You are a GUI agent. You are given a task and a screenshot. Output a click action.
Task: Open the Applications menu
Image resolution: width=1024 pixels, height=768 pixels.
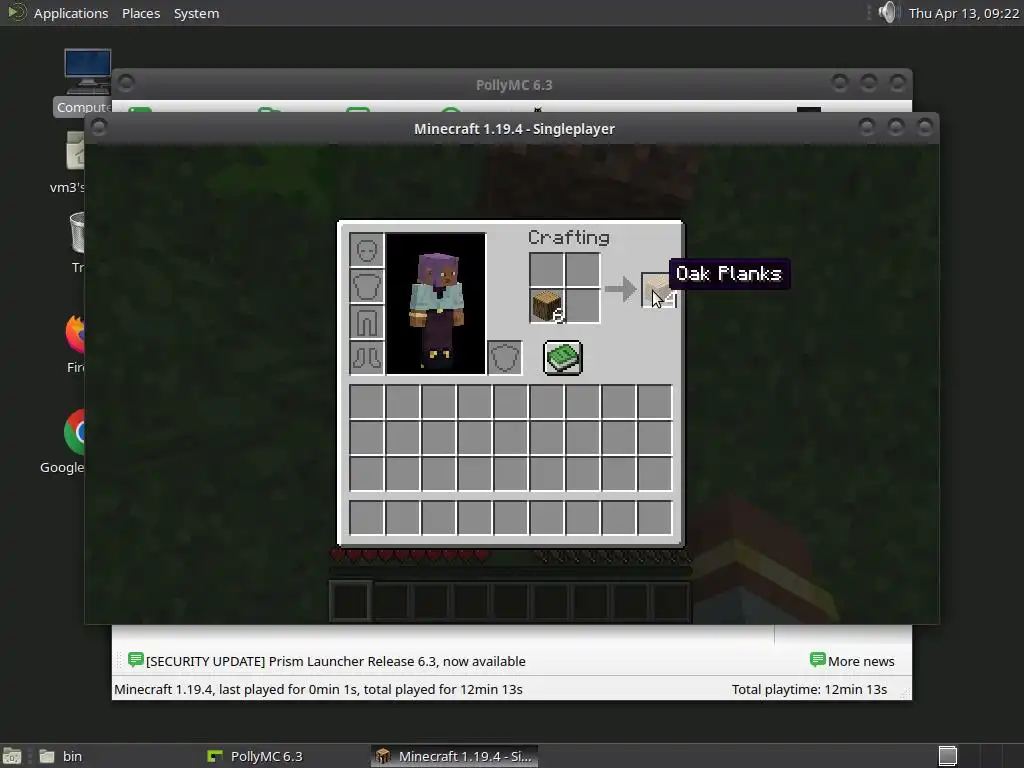coord(71,13)
